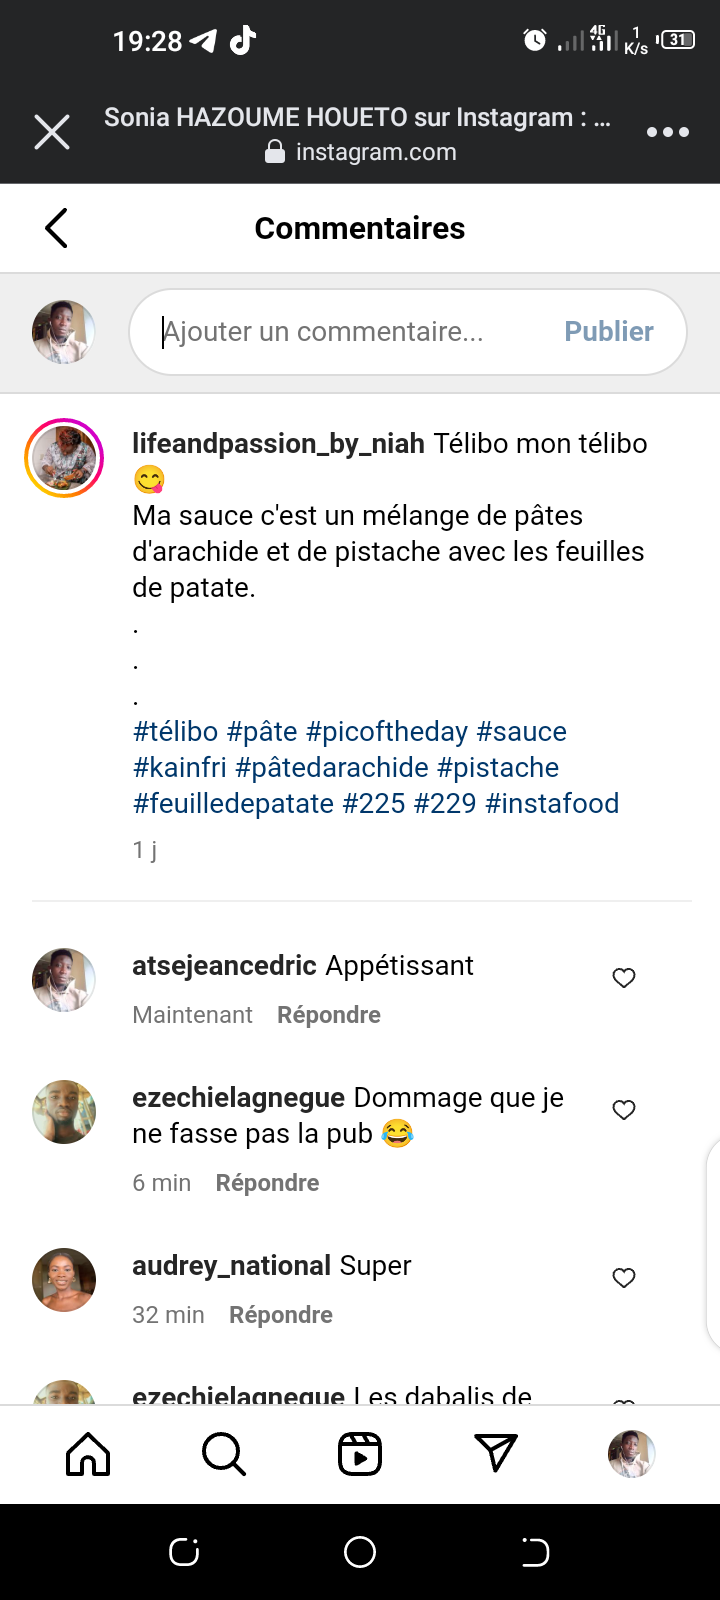Like atsejeancedric's comment with the heart

(624, 978)
